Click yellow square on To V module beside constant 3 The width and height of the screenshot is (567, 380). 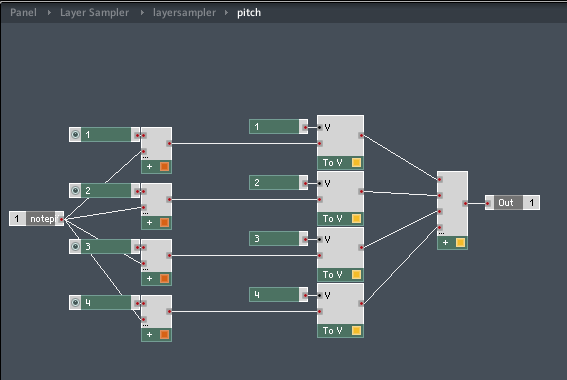click(x=356, y=275)
